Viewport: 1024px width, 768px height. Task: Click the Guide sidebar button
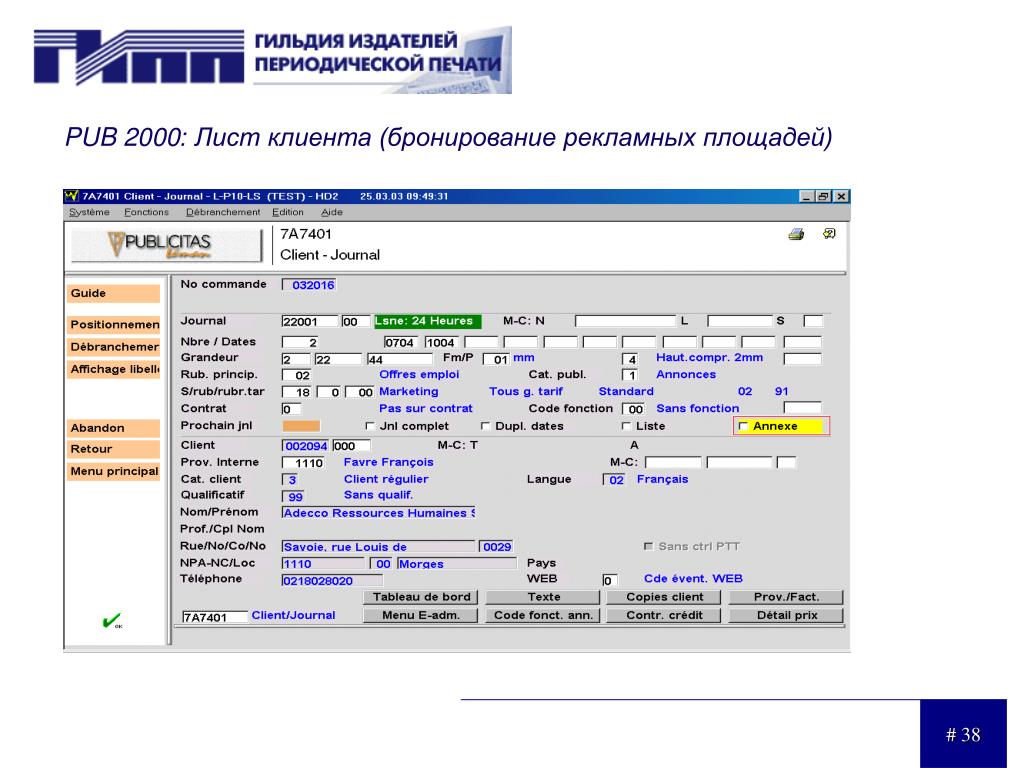coord(114,293)
